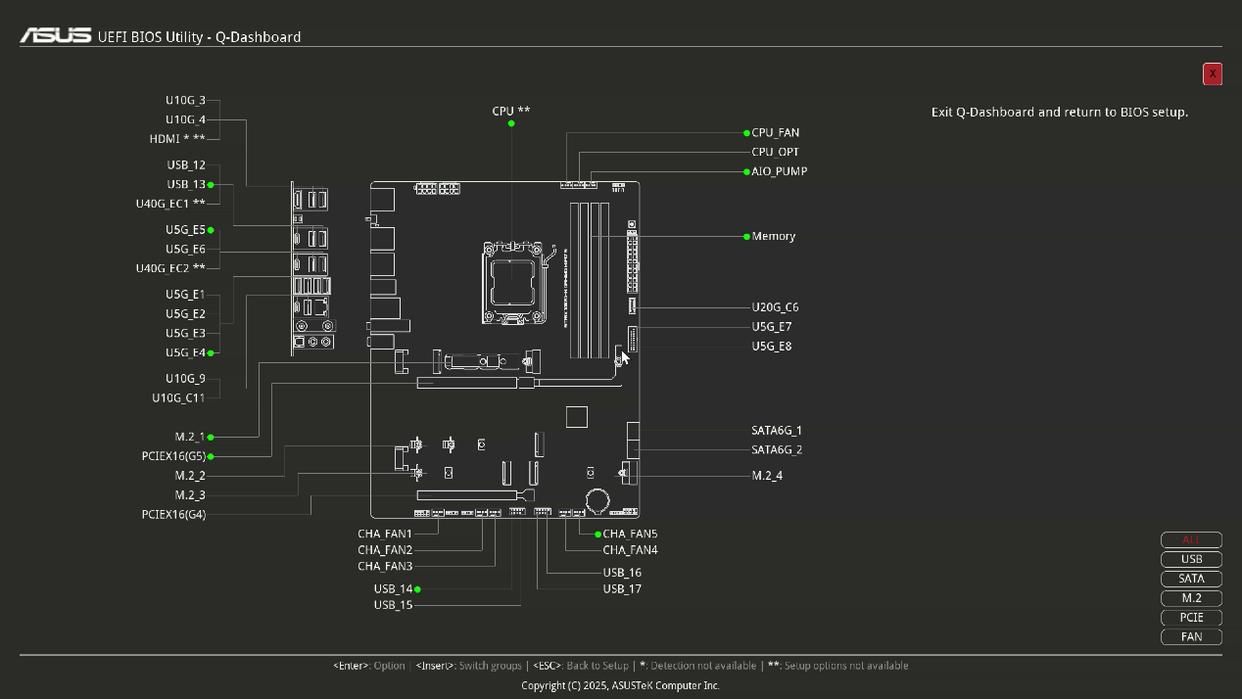Open the CHA_FAN5 header option

(x=630, y=534)
